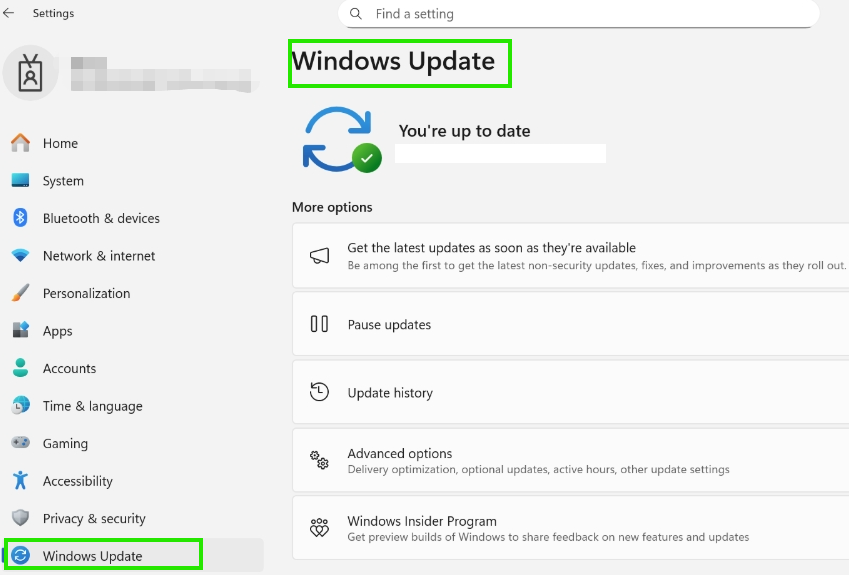Open Advanced options

tap(571, 460)
